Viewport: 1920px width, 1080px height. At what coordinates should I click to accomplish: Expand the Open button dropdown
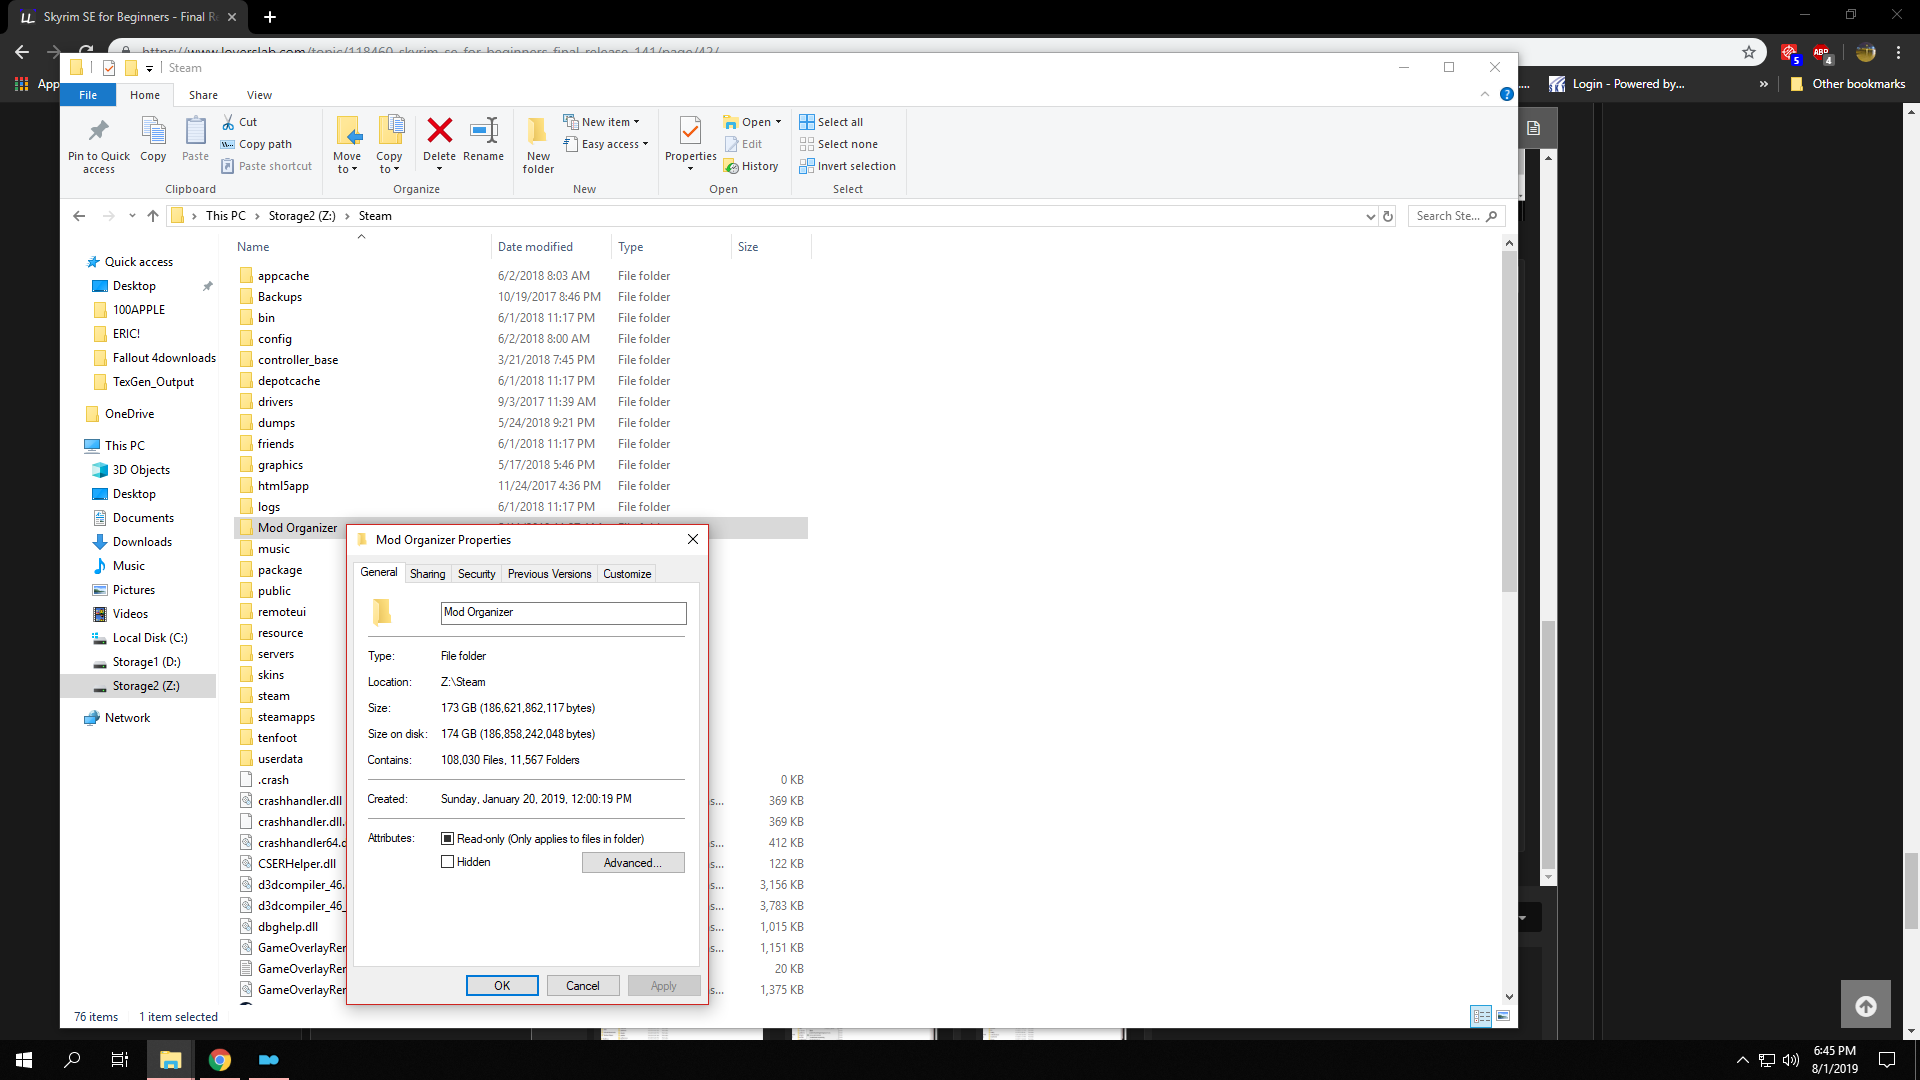778,122
